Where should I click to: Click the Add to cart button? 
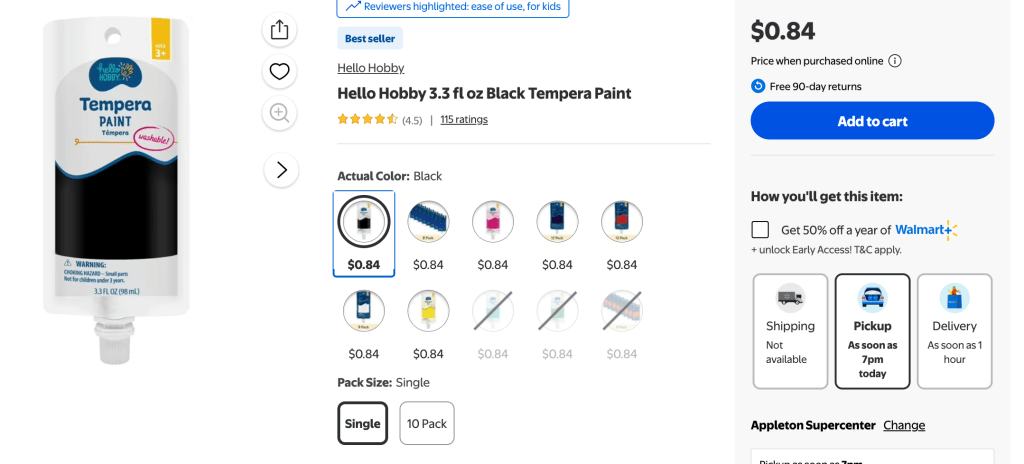pos(872,121)
